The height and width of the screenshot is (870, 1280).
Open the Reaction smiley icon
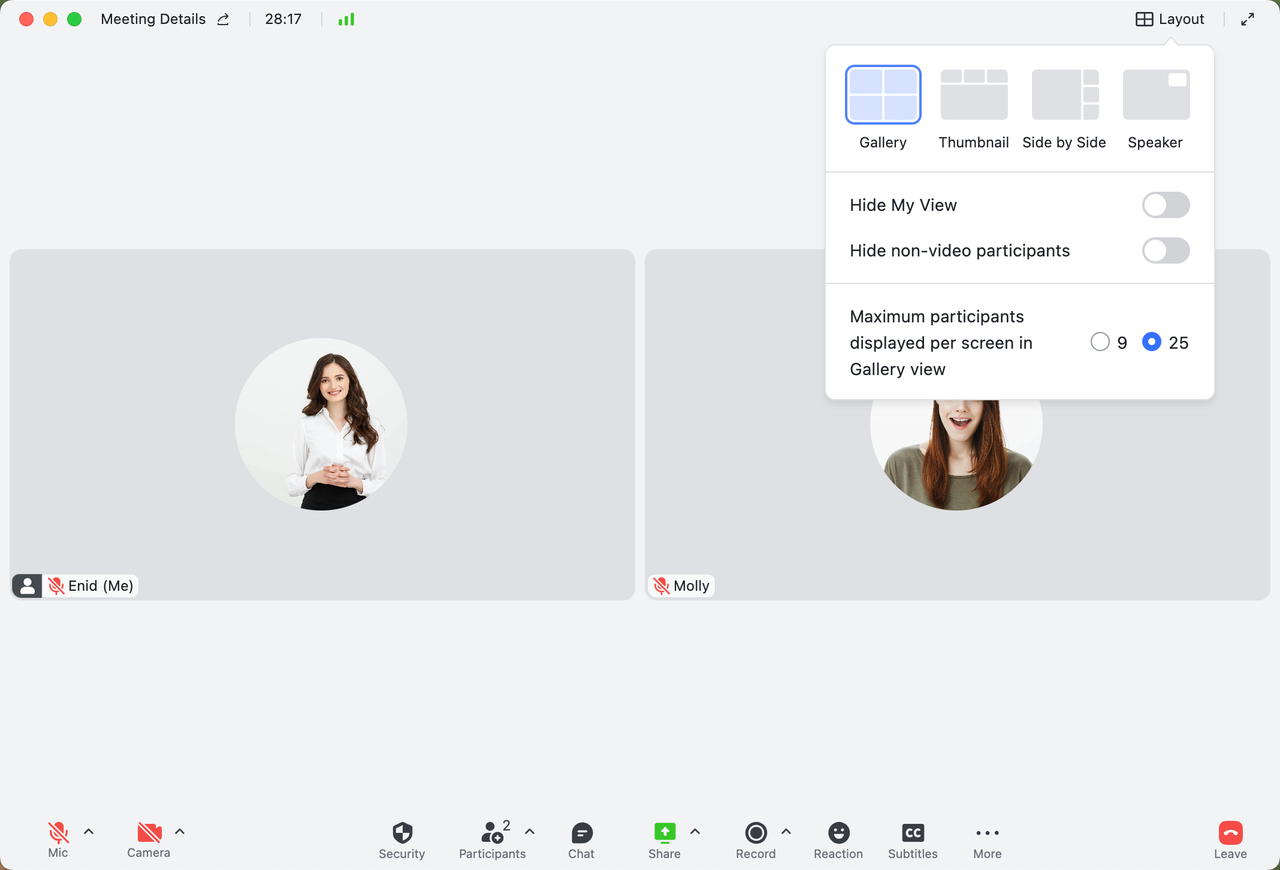point(838,833)
